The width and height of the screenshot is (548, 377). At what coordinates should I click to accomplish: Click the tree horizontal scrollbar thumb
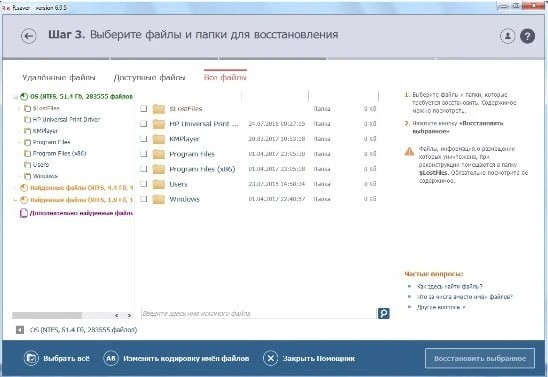[x=47, y=316]
